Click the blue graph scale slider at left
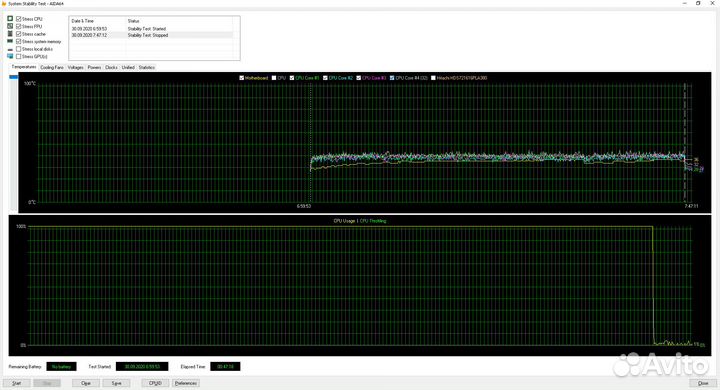This screenshot has width=720, height=390. (14, 77)
